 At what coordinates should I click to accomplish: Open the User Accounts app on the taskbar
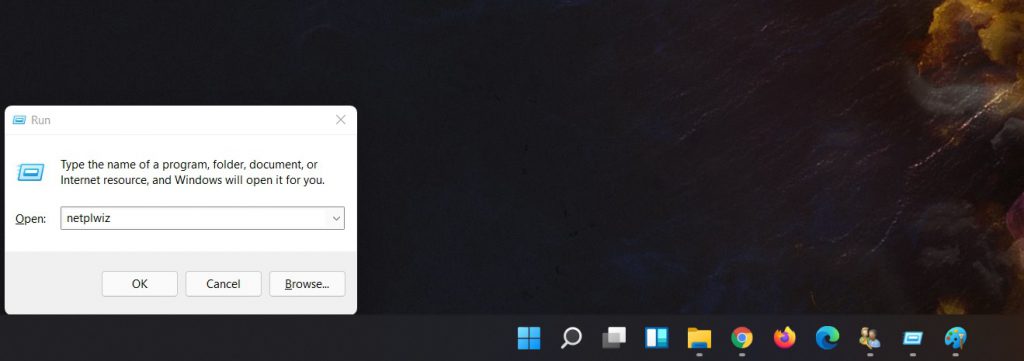[x=869, y=338]
